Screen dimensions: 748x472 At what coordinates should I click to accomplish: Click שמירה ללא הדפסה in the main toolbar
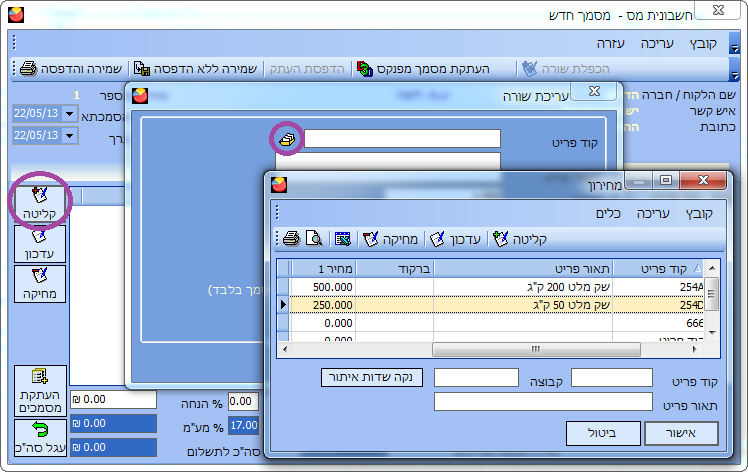point(196,69)
